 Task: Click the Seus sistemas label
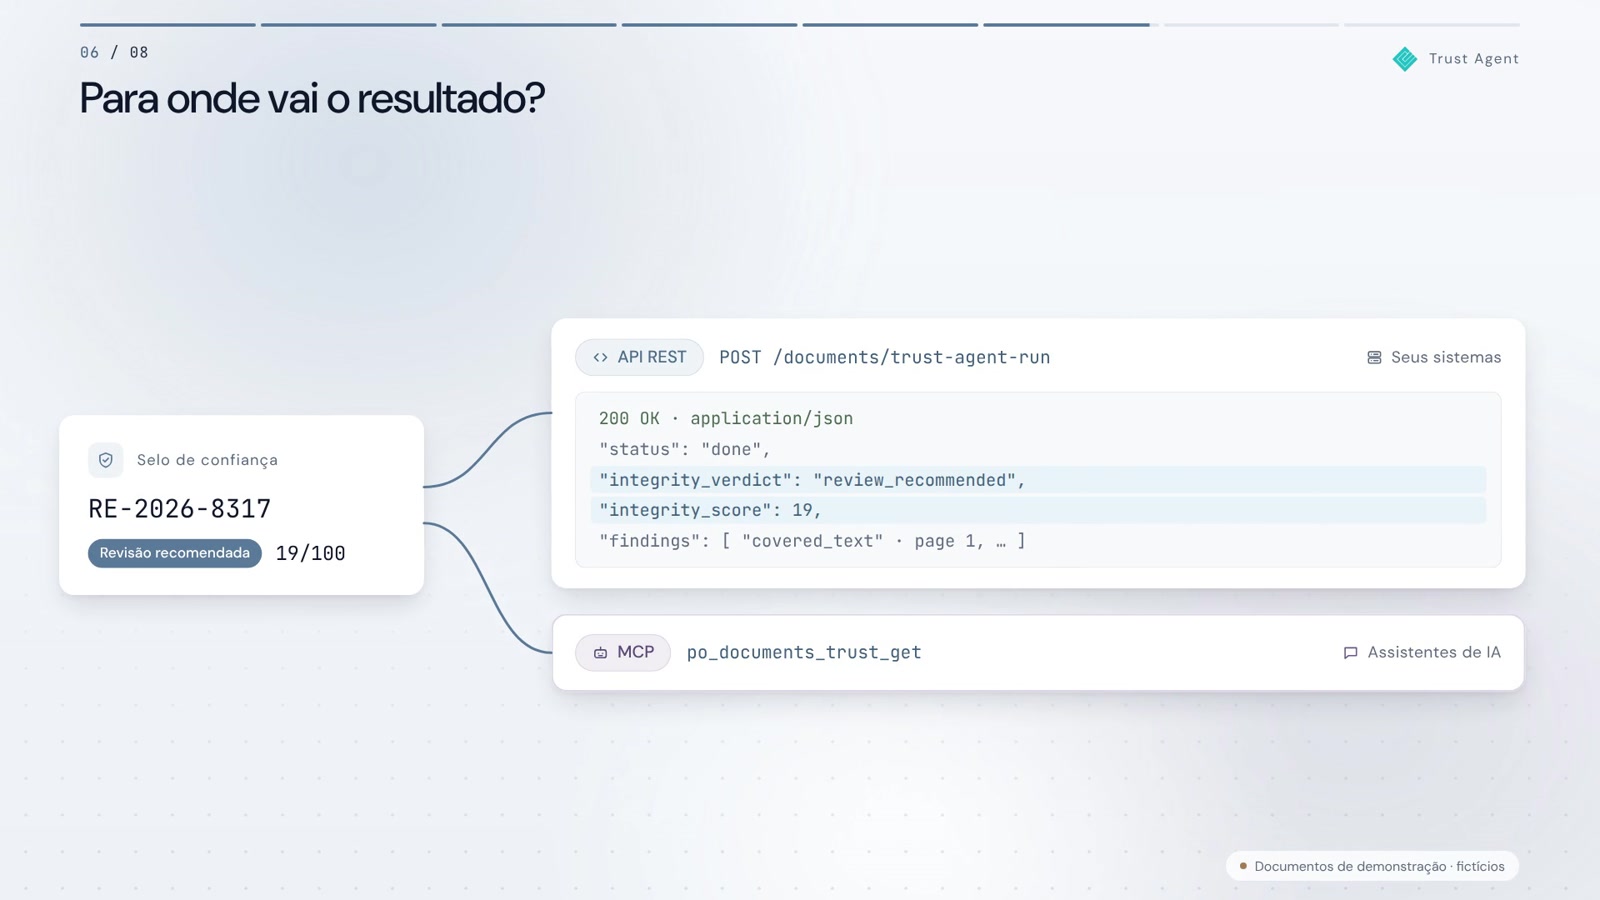coord(1446,357)
